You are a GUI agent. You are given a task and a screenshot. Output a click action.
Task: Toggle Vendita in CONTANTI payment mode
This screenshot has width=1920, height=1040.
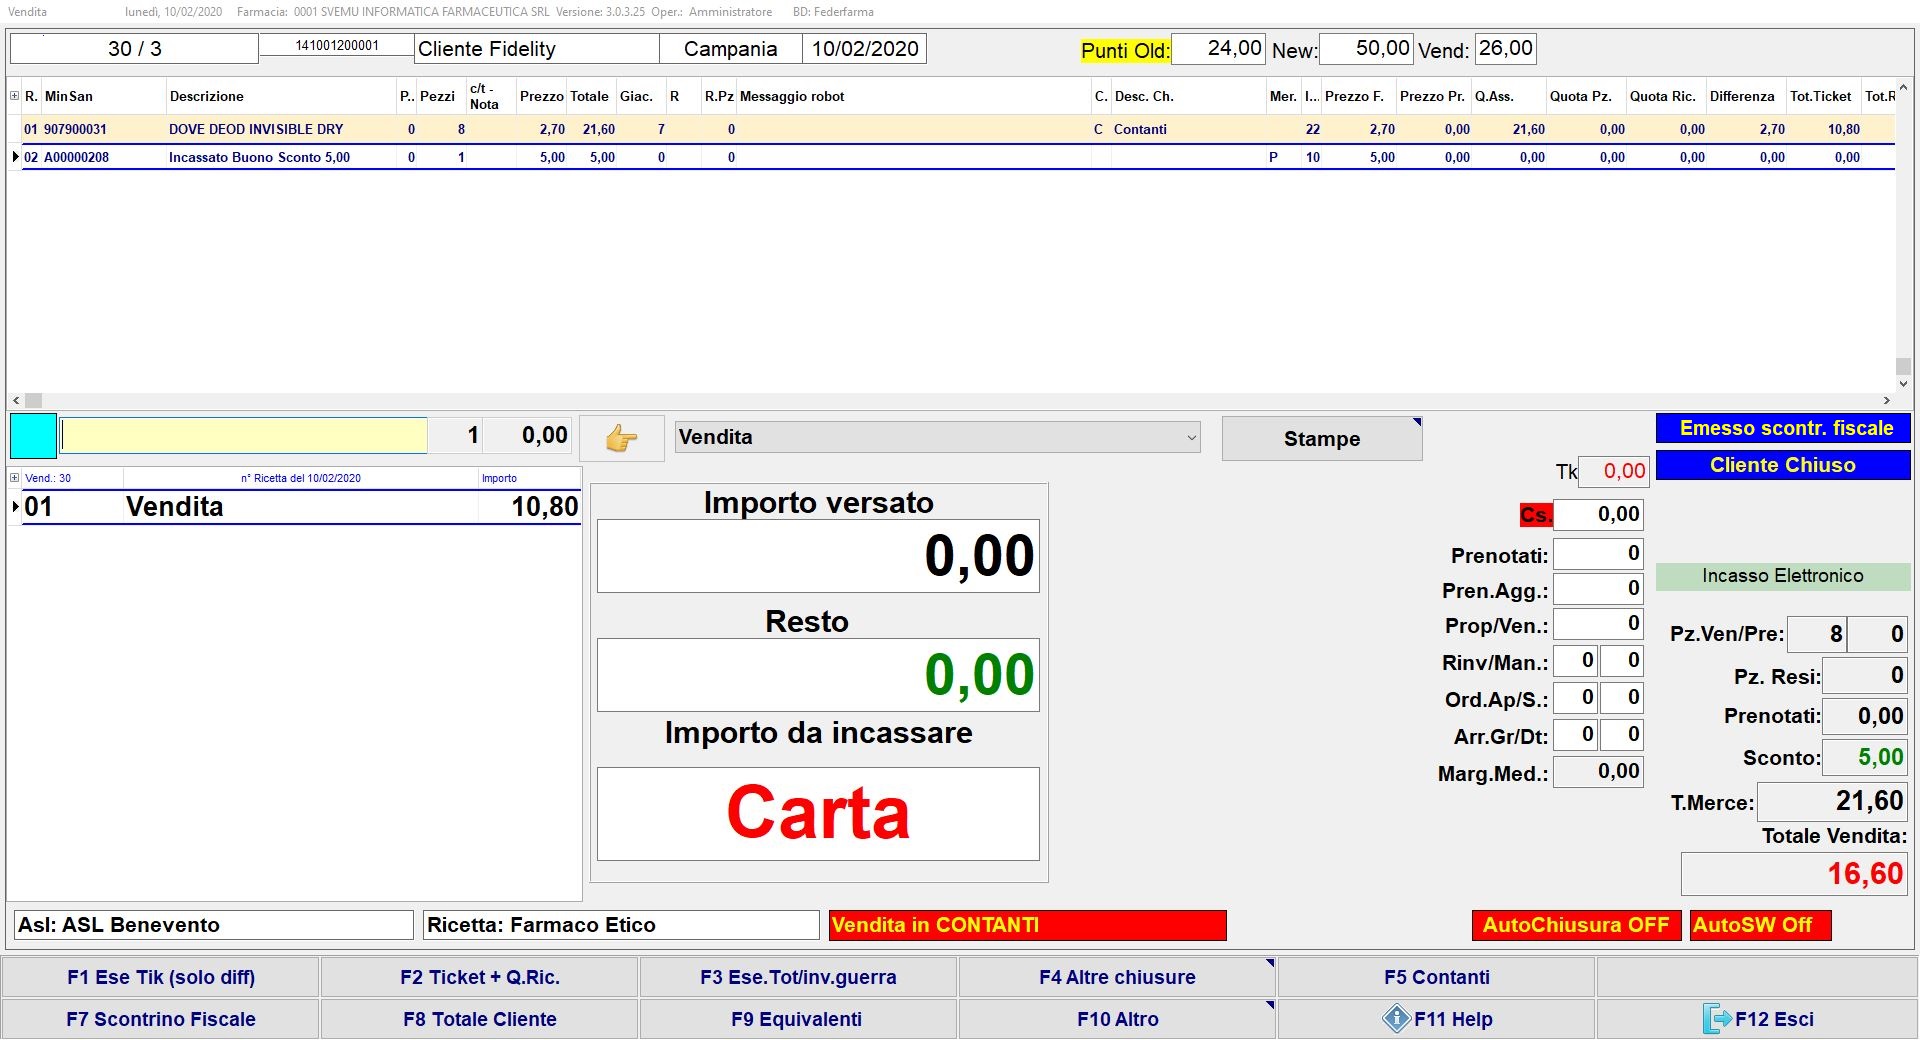pyautogui.click(x=1027, y=925)
